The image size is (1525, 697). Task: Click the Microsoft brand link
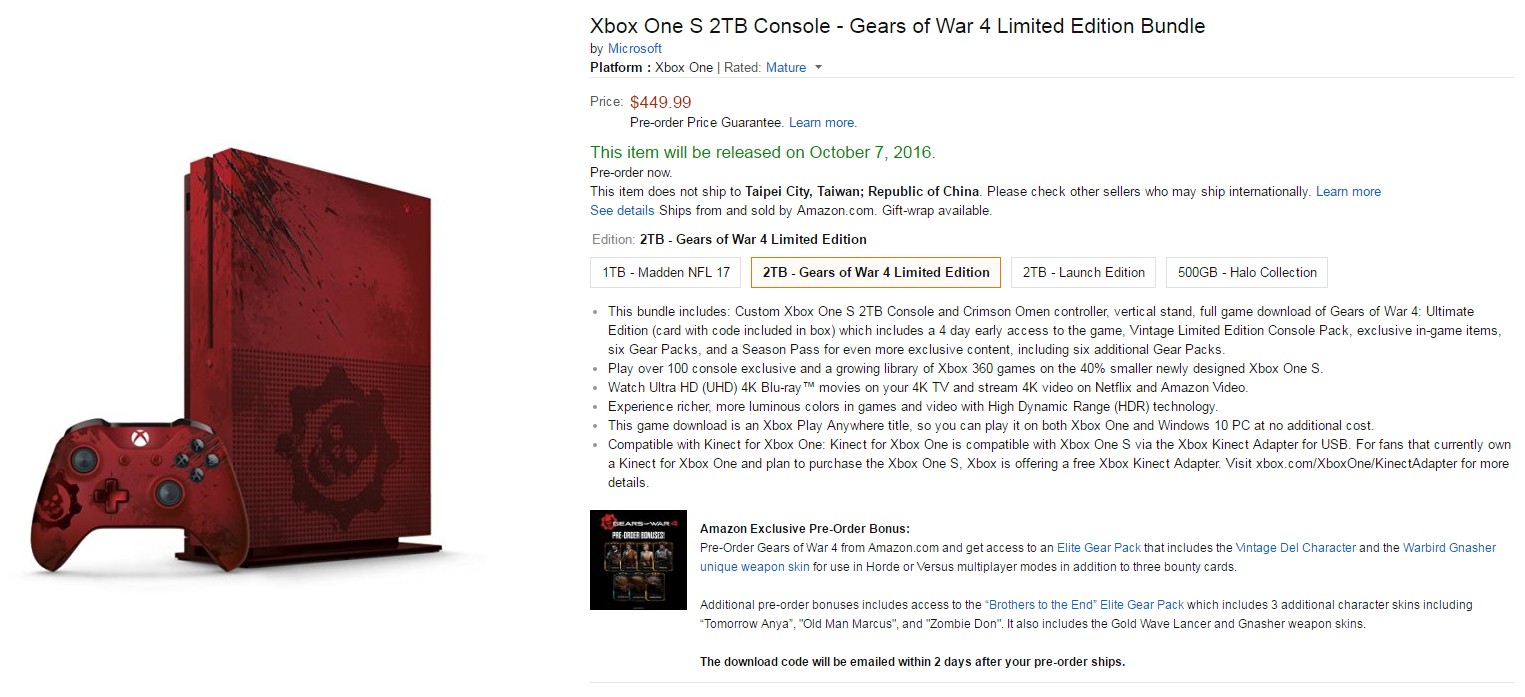[635, 48]
